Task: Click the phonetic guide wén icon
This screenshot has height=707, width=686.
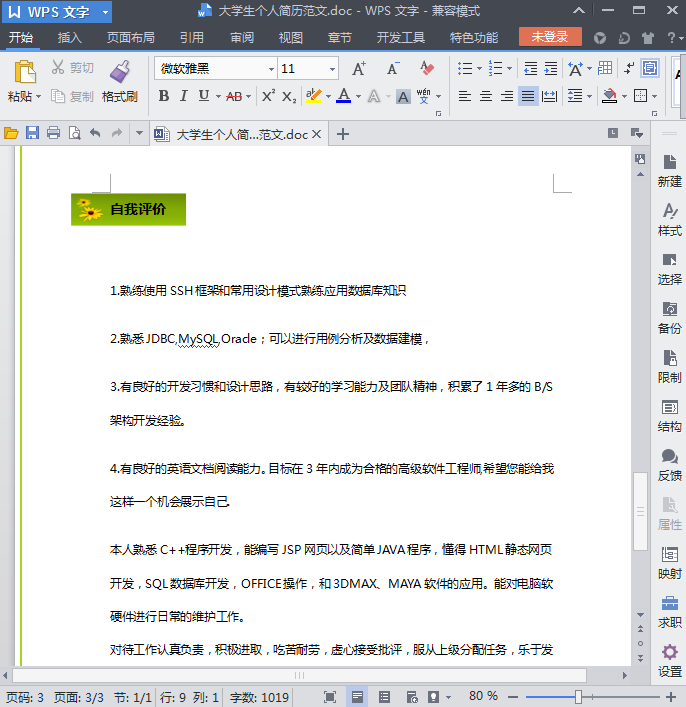Action: pos(424,96)
